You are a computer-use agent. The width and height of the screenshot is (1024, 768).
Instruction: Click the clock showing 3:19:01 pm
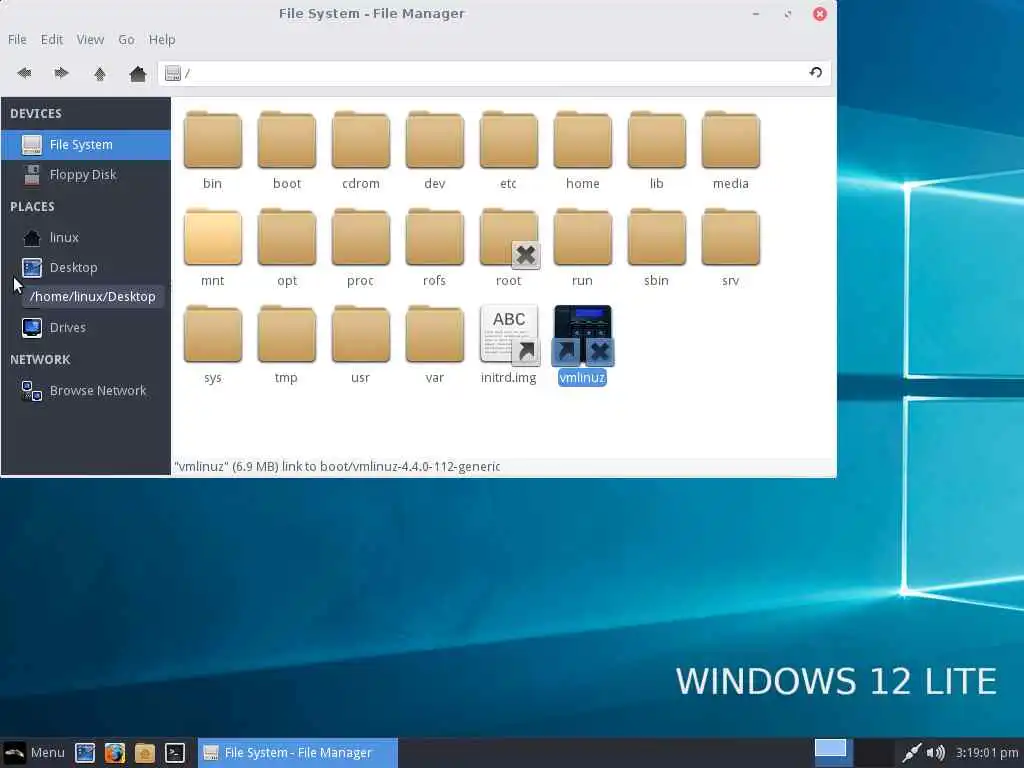tap(987, 752)
